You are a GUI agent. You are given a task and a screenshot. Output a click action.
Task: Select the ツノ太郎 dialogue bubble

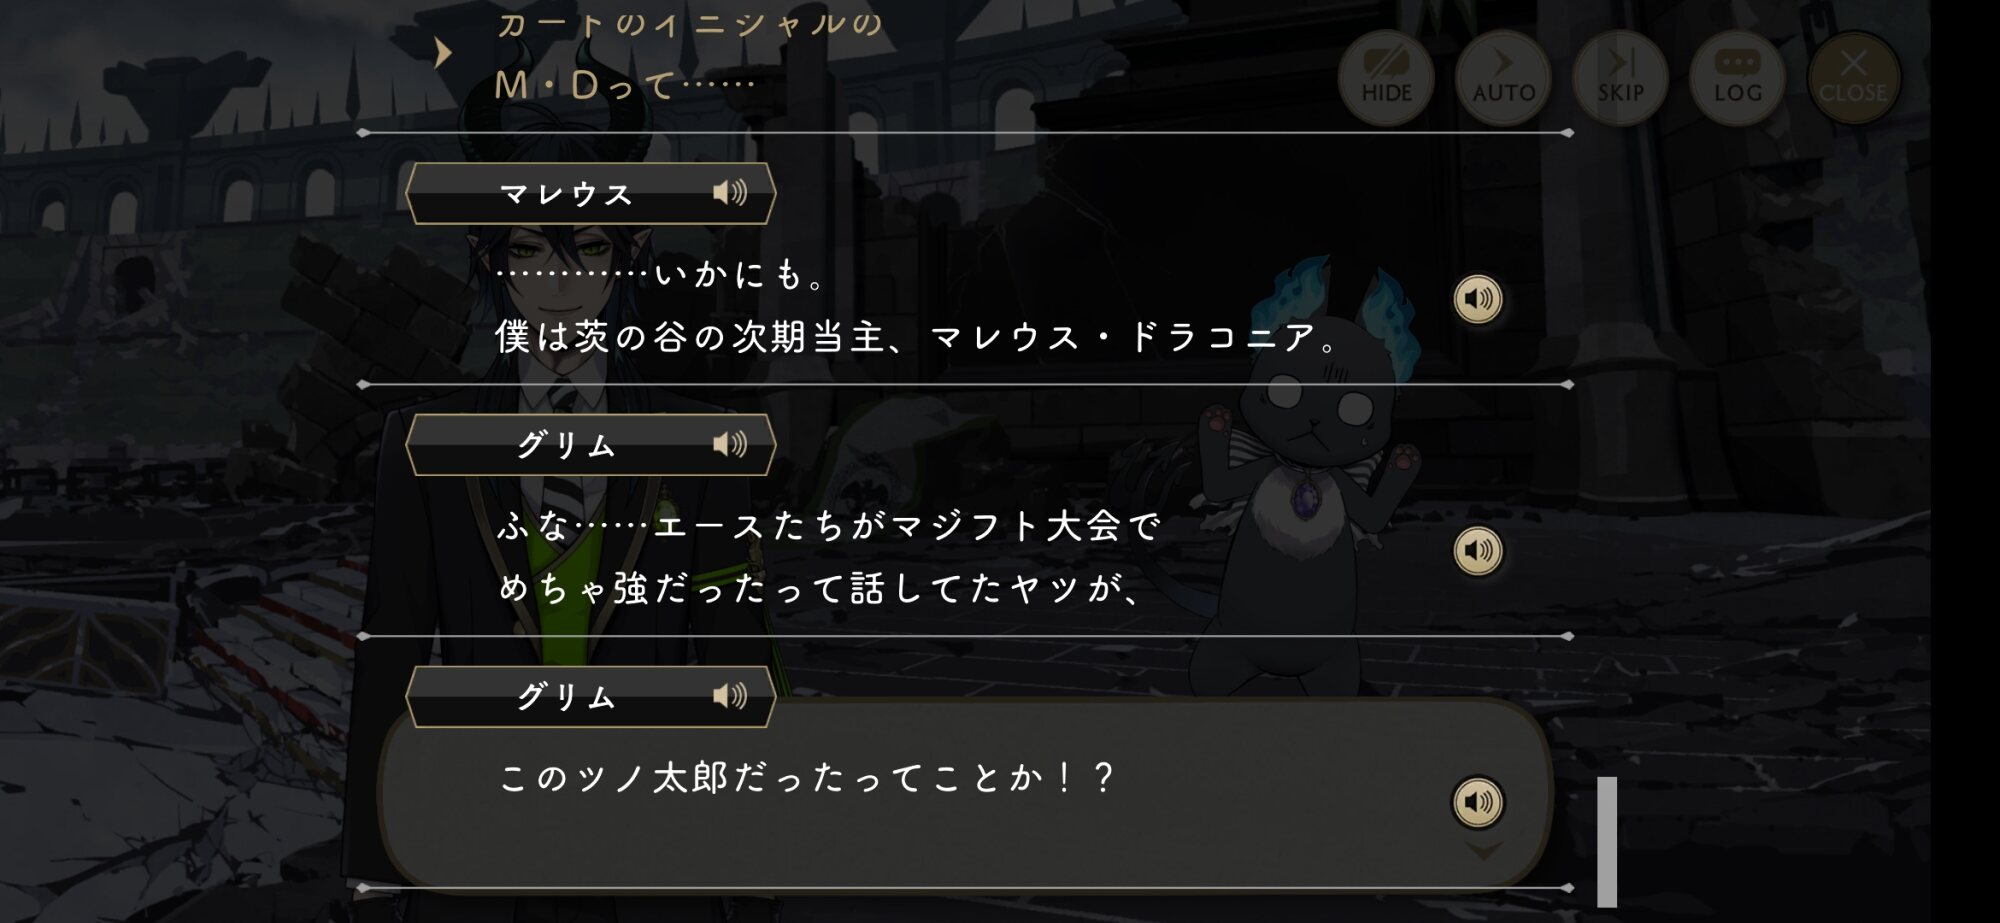965,795
